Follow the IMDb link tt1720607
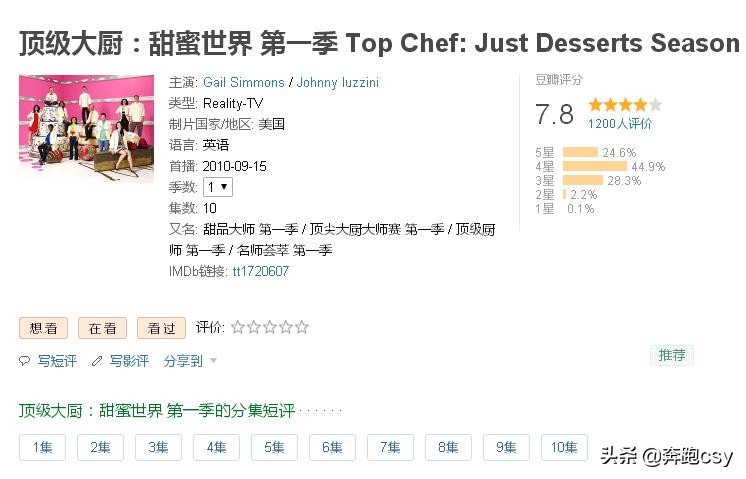 pyautogui.click(x=260, y=271)
